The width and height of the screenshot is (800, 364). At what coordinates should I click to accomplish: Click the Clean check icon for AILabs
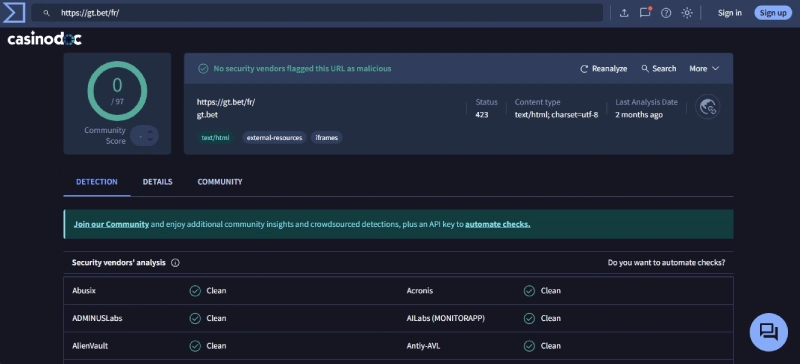[529, 319]
